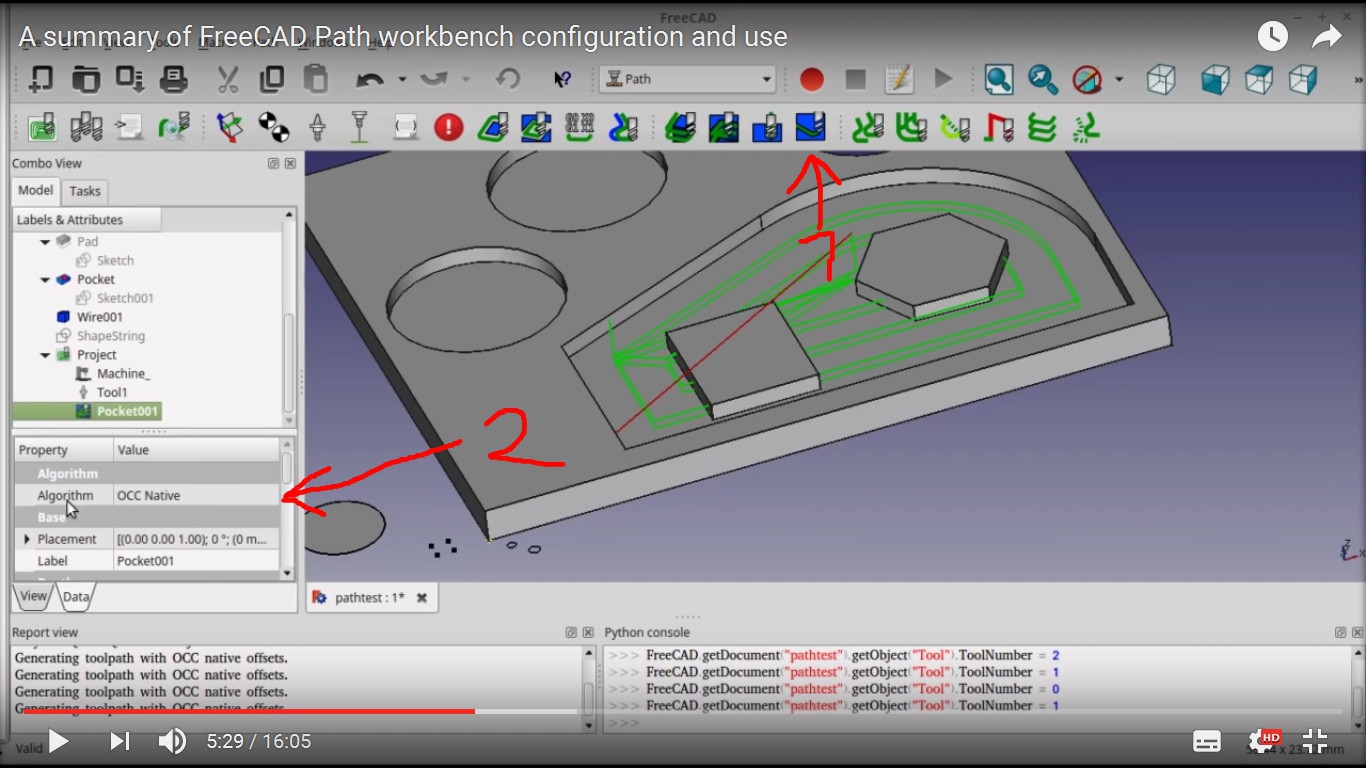Screen dimensions: 1366x768
Task: Click the Fit Selection zoom icon
Action: point(1042,79)
